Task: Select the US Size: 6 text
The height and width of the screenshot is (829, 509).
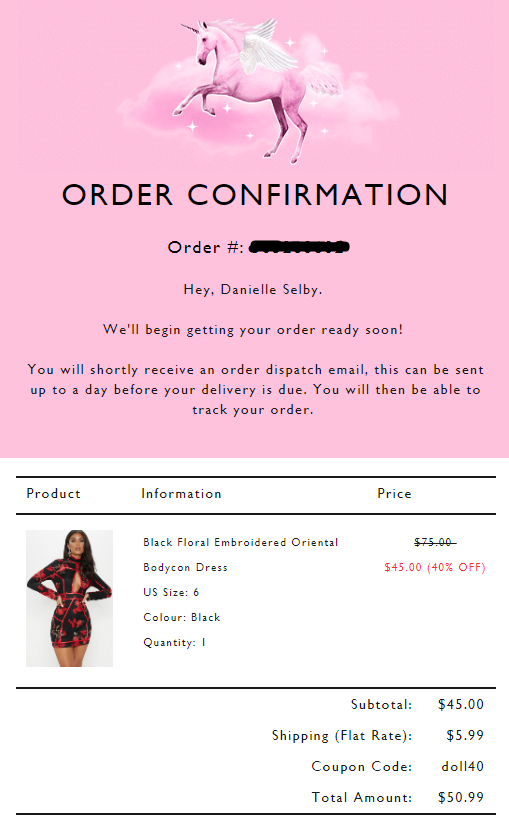Action: point(171,592)
